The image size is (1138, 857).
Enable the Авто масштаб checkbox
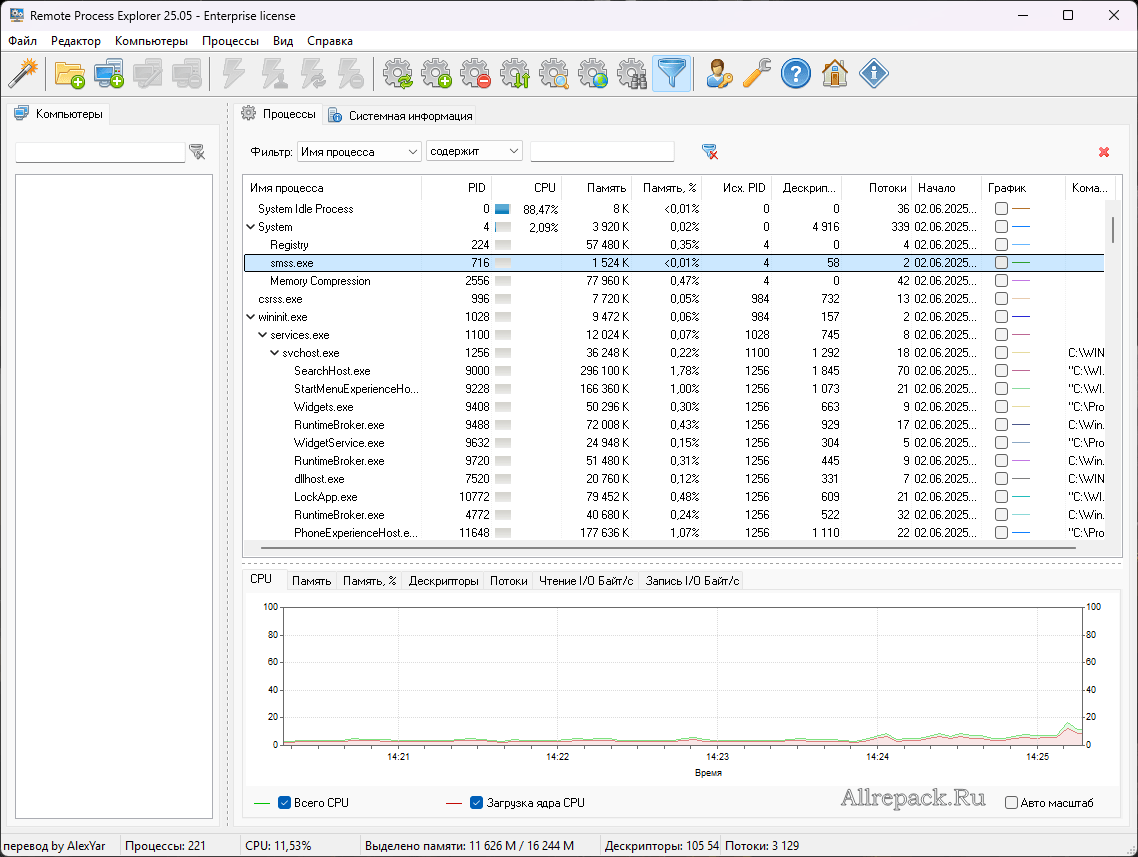pyautogui.click(x=1011, y=803)
